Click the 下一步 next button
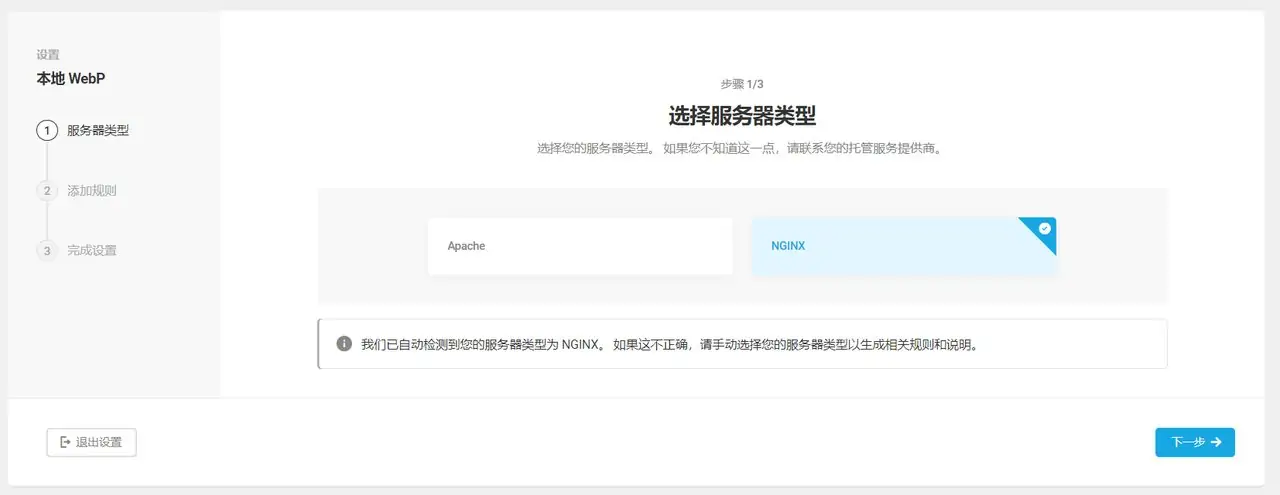 [1195, 442]
